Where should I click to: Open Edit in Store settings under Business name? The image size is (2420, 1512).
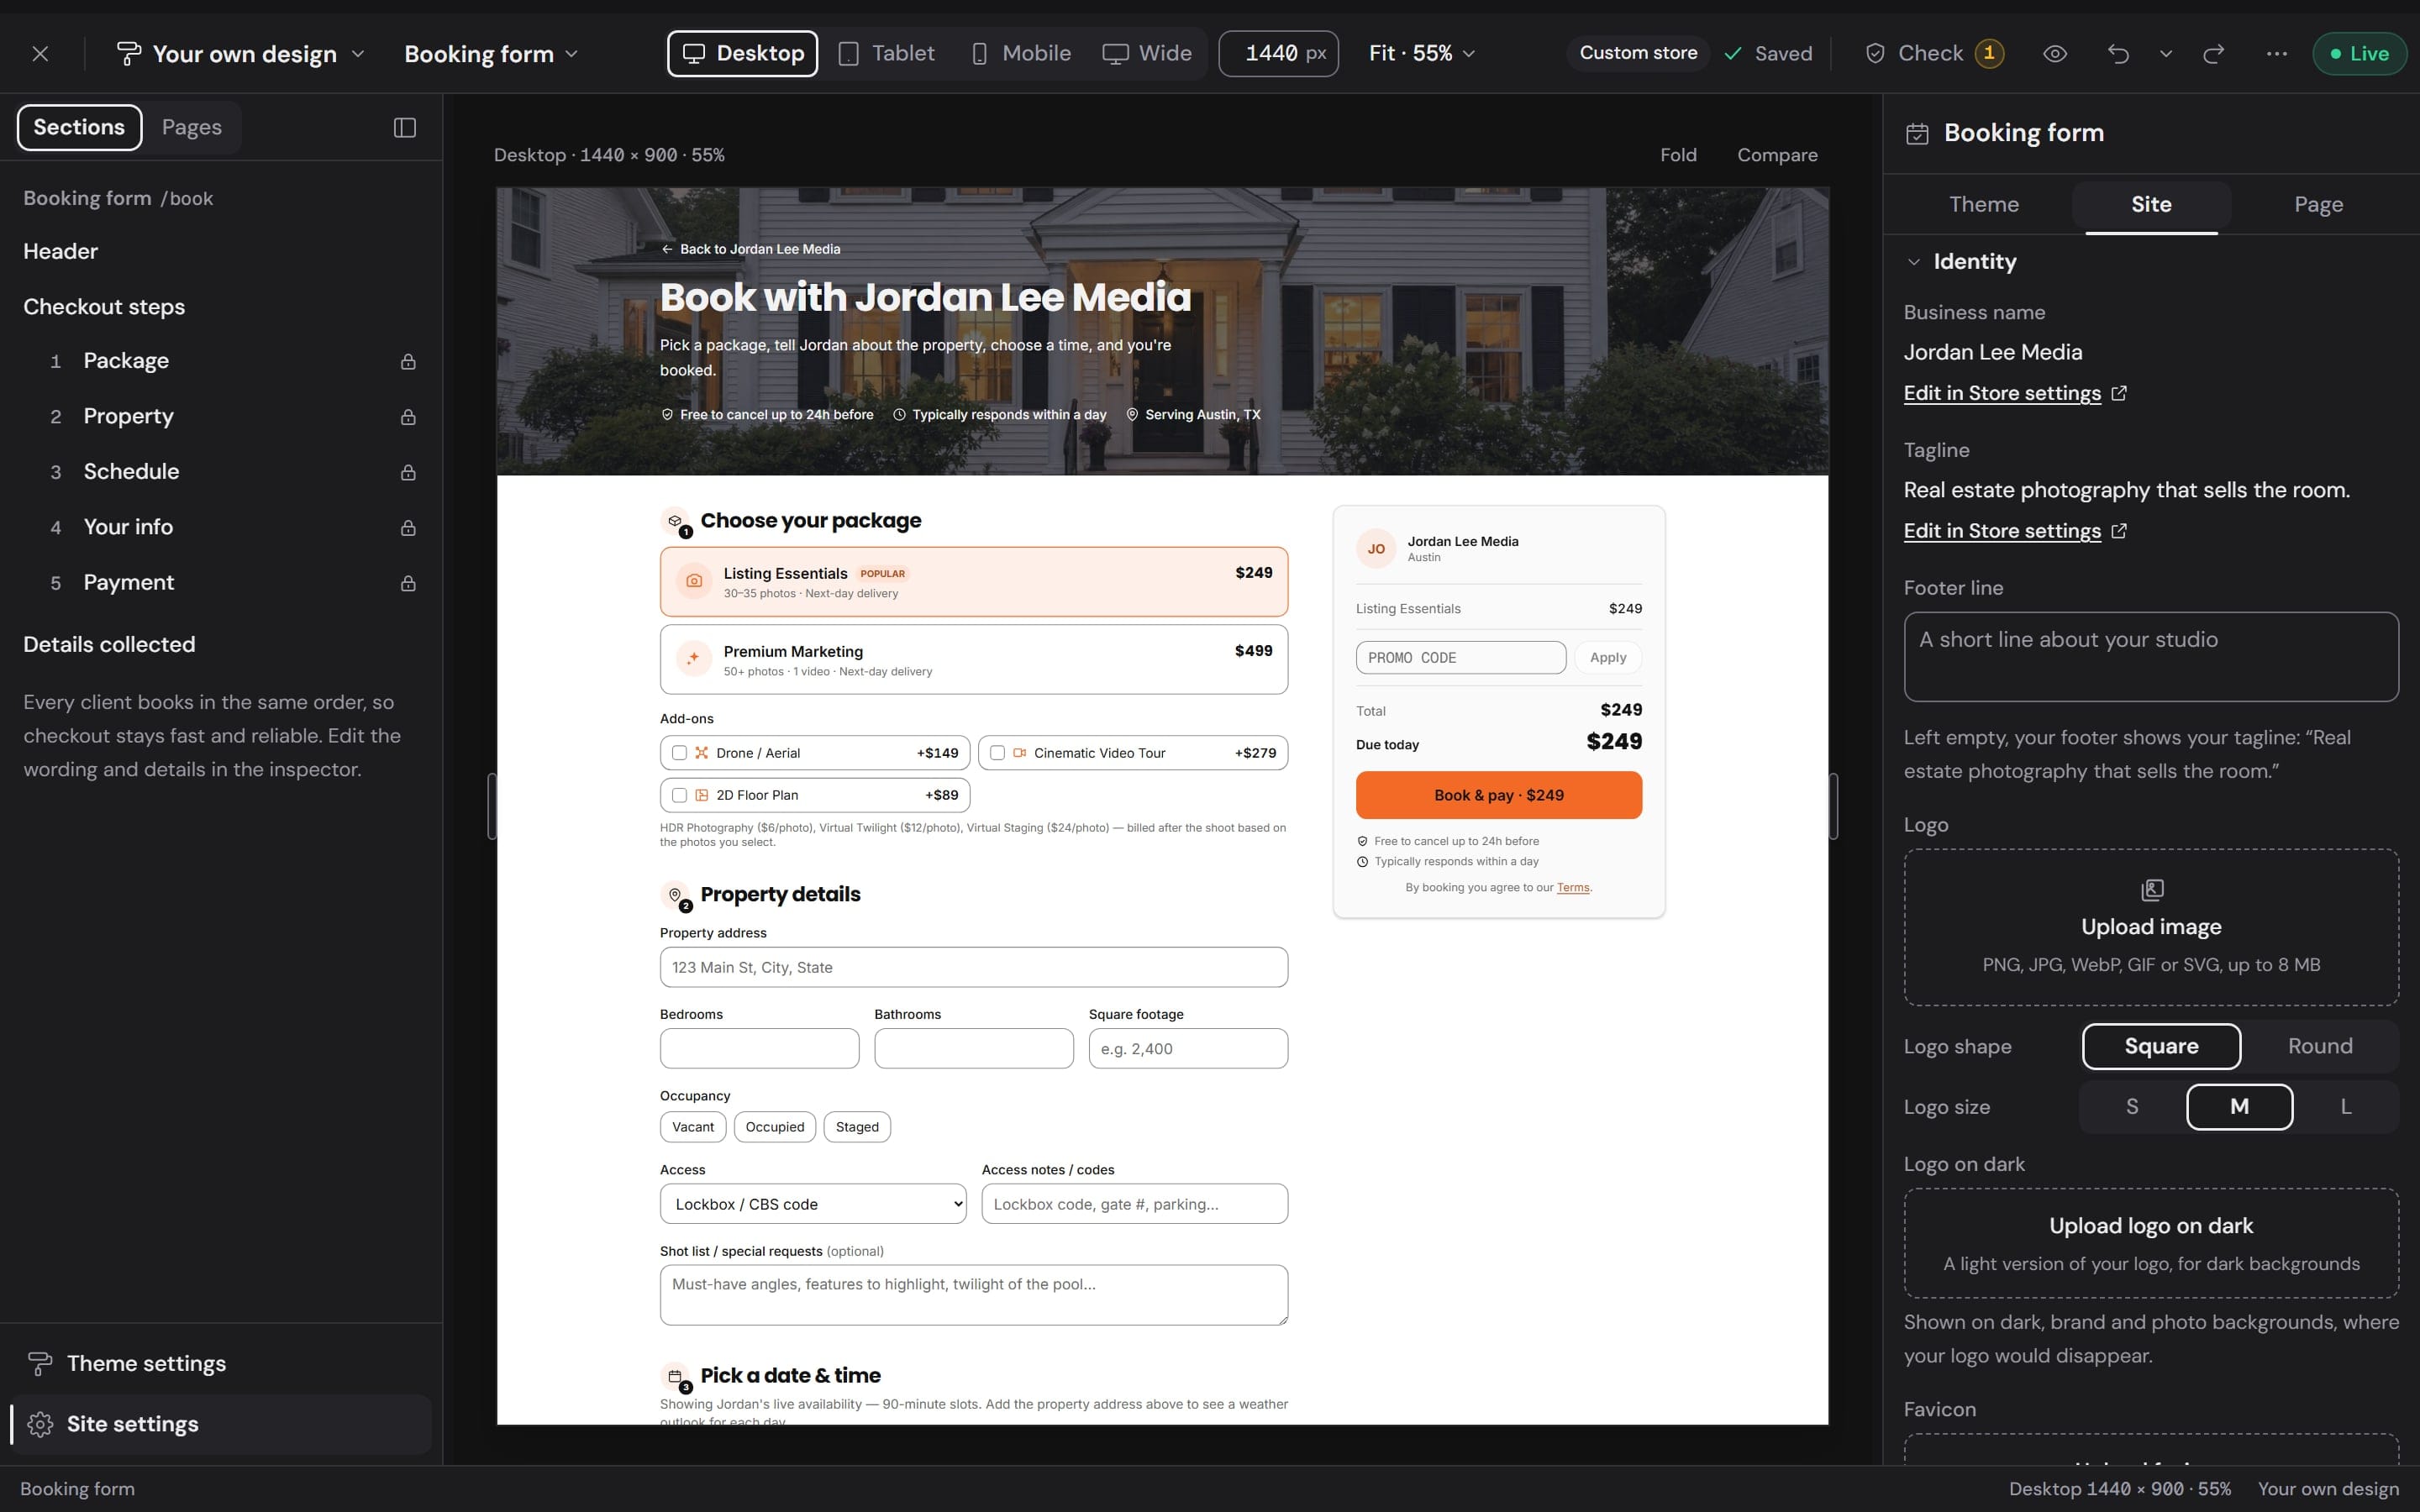click(x=2002, y=393)
